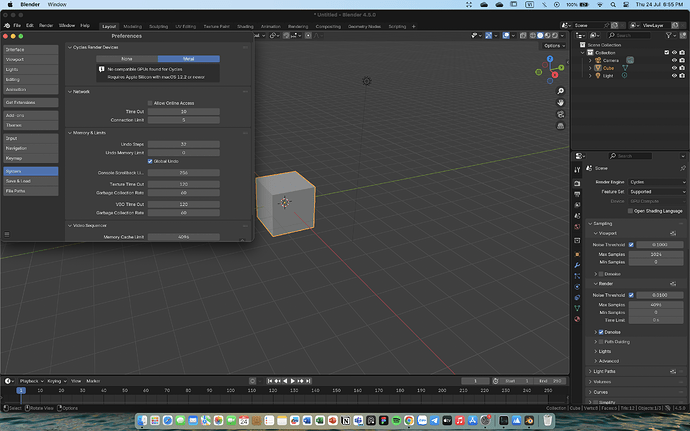This screenshot has width=690, height=431.
Task: Open the Object Data green triangle tab
Action: [577, 308]
